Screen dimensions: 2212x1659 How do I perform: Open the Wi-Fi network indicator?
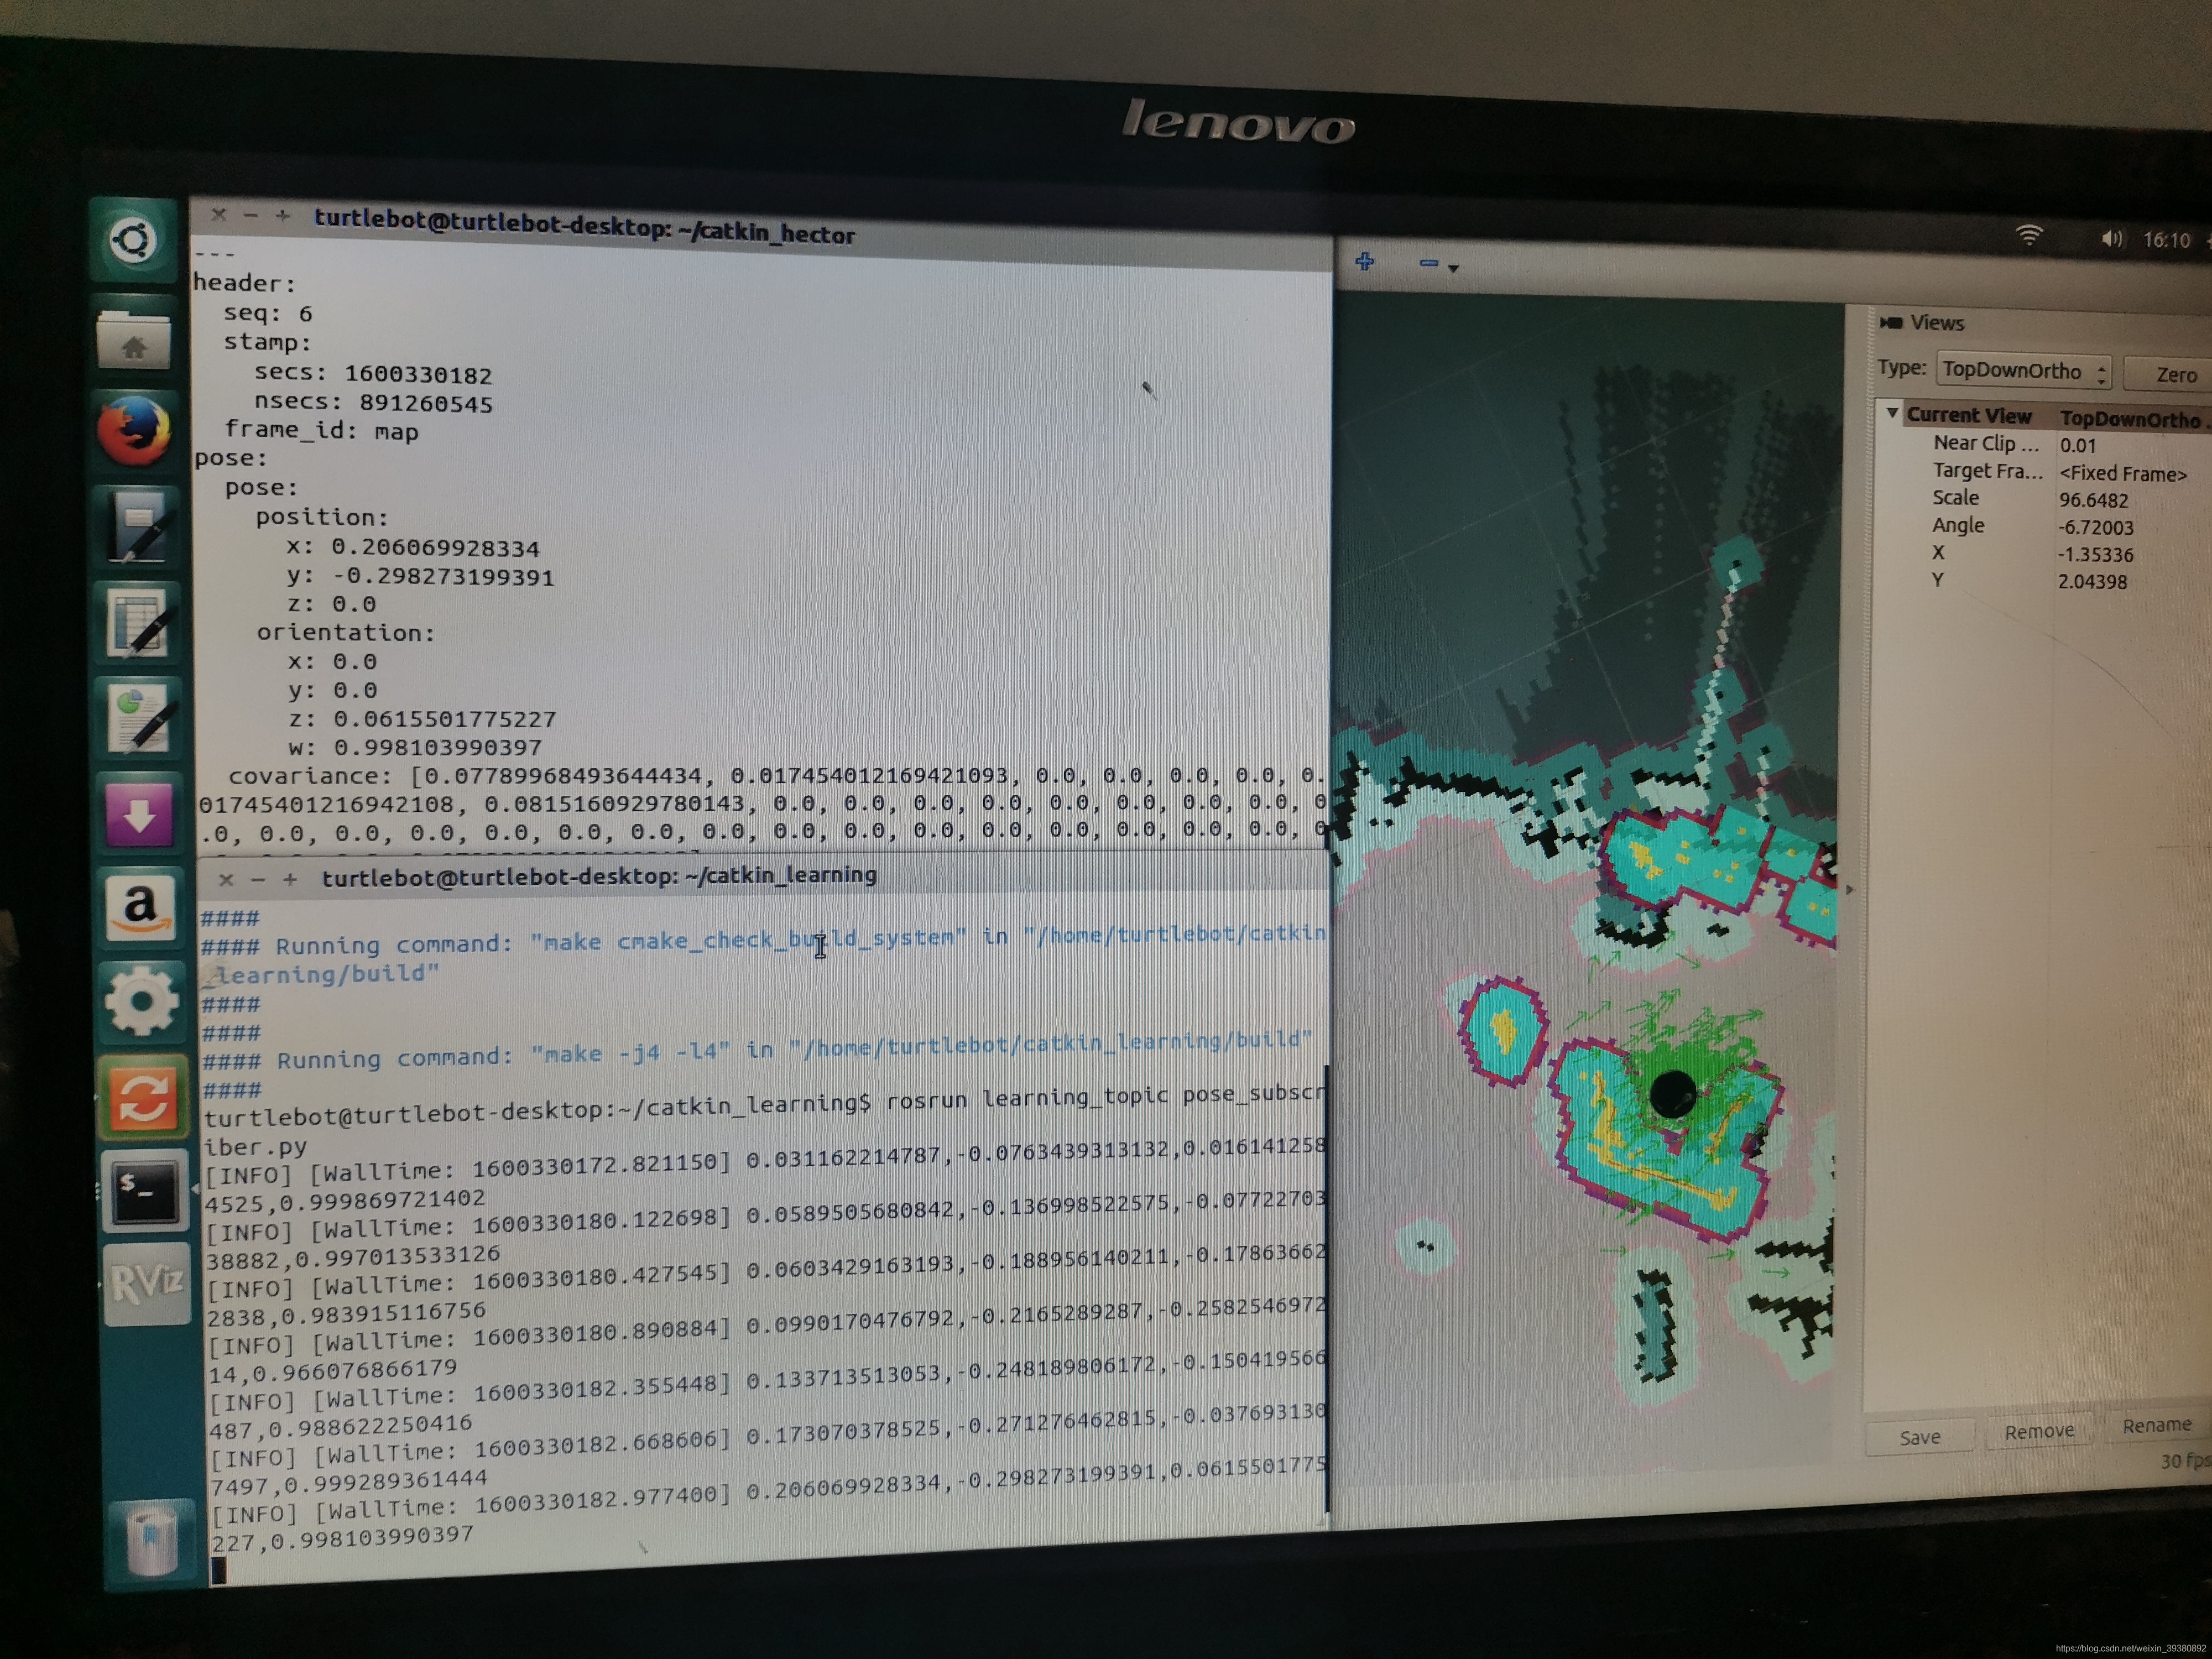click(2029, 235)
